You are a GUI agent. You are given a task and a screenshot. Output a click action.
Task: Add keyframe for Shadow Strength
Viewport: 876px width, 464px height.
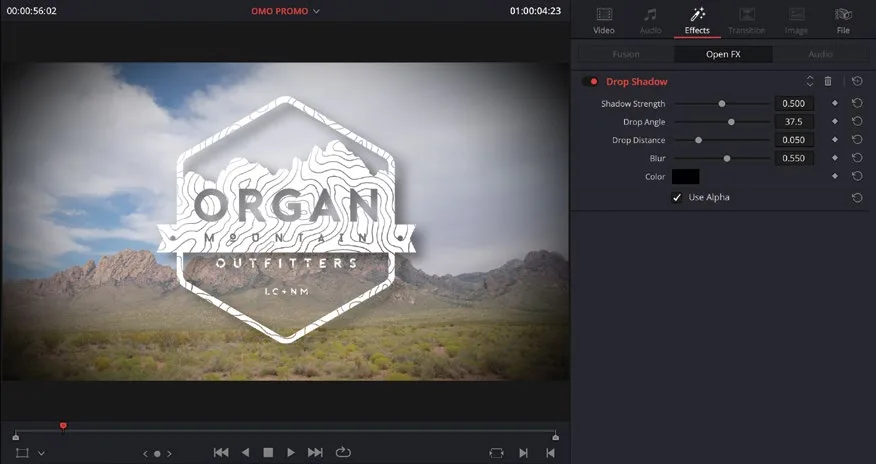coord(835,103)
